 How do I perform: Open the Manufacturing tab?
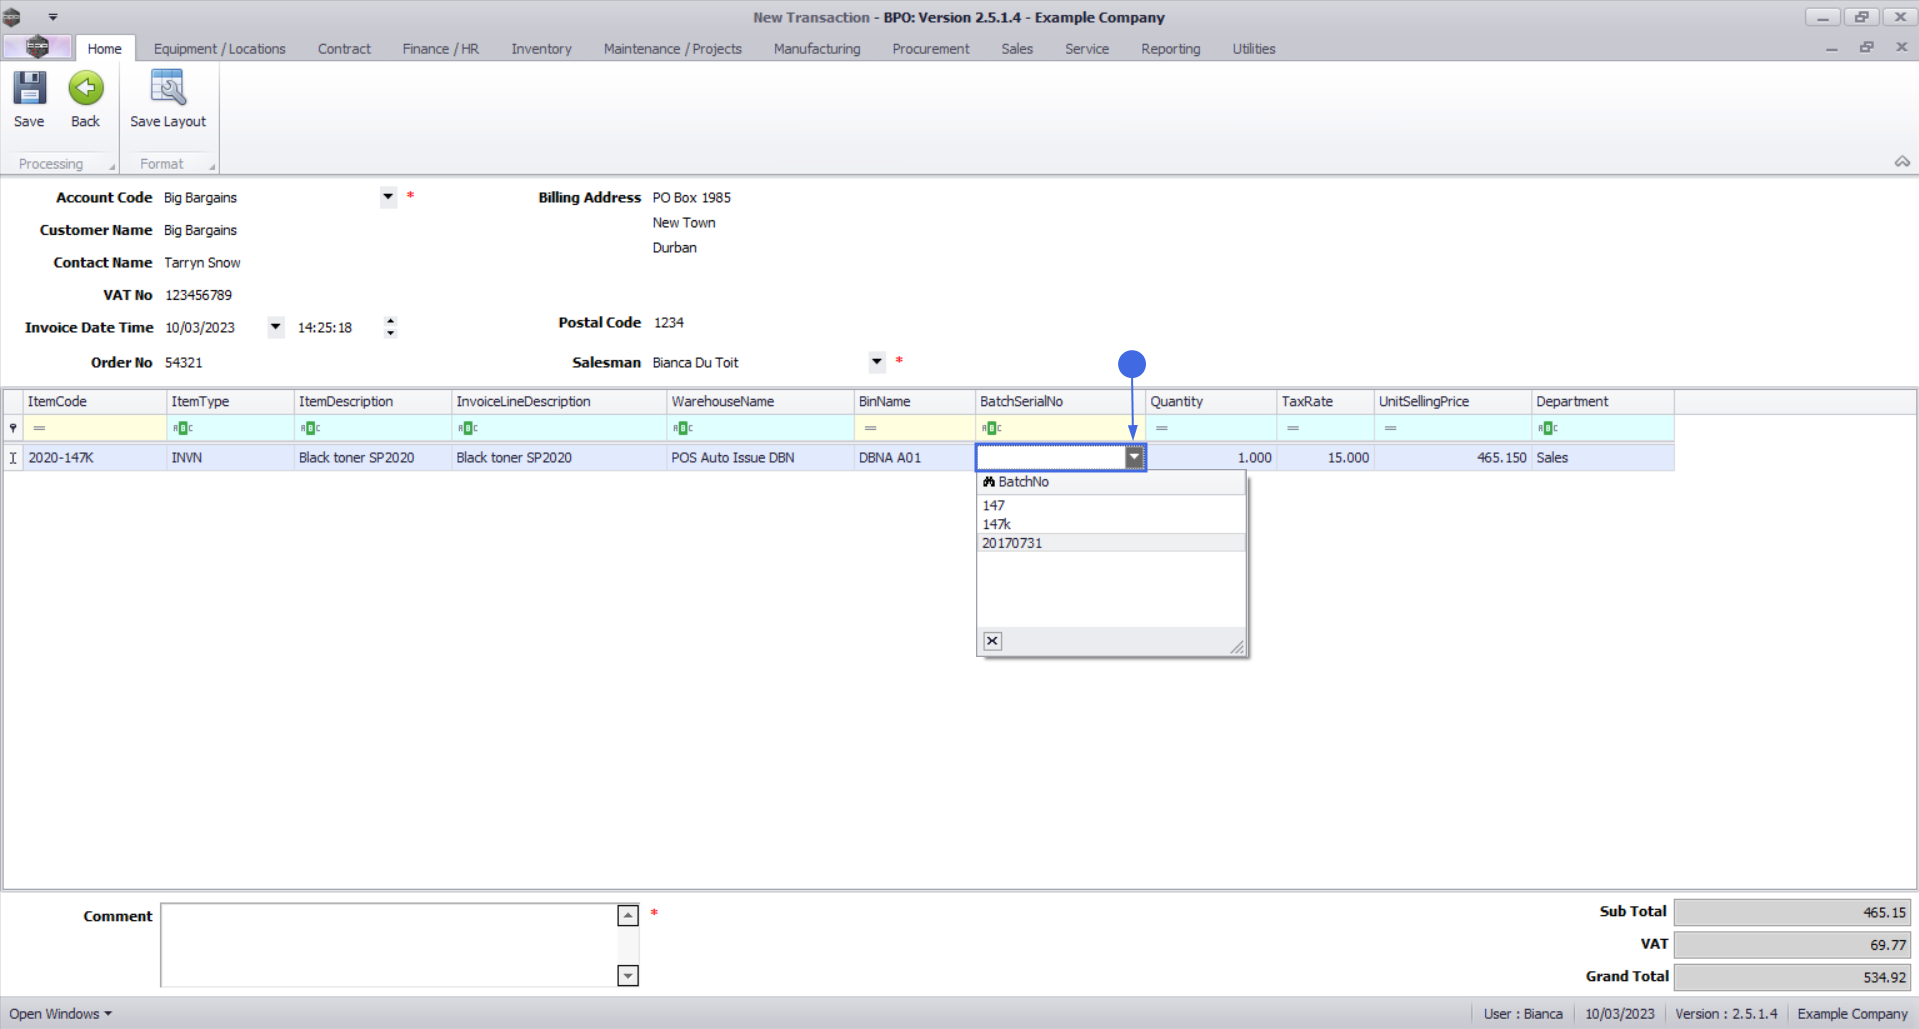(x=816, y=48)
